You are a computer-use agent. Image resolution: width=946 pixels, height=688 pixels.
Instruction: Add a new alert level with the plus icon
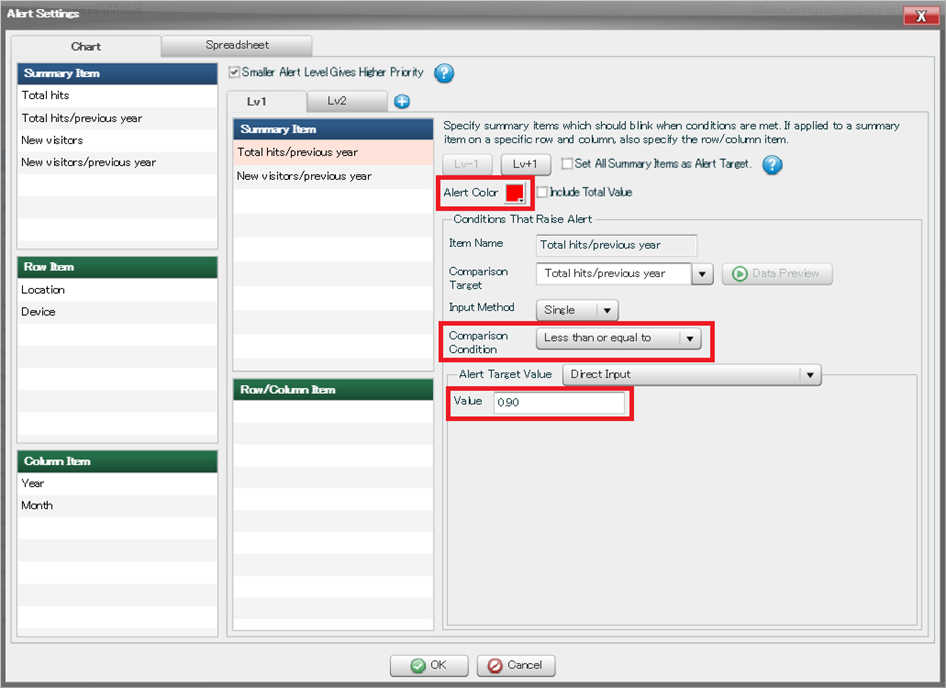(x=402, y=101)
